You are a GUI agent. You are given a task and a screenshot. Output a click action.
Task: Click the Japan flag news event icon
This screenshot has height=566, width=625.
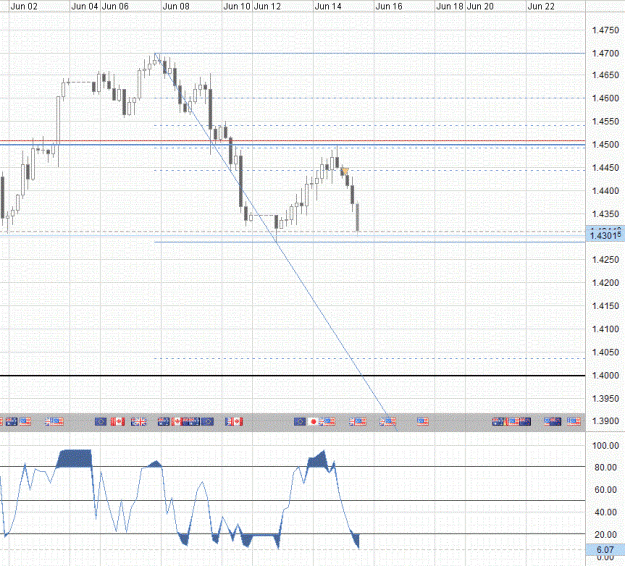(313, 422)
